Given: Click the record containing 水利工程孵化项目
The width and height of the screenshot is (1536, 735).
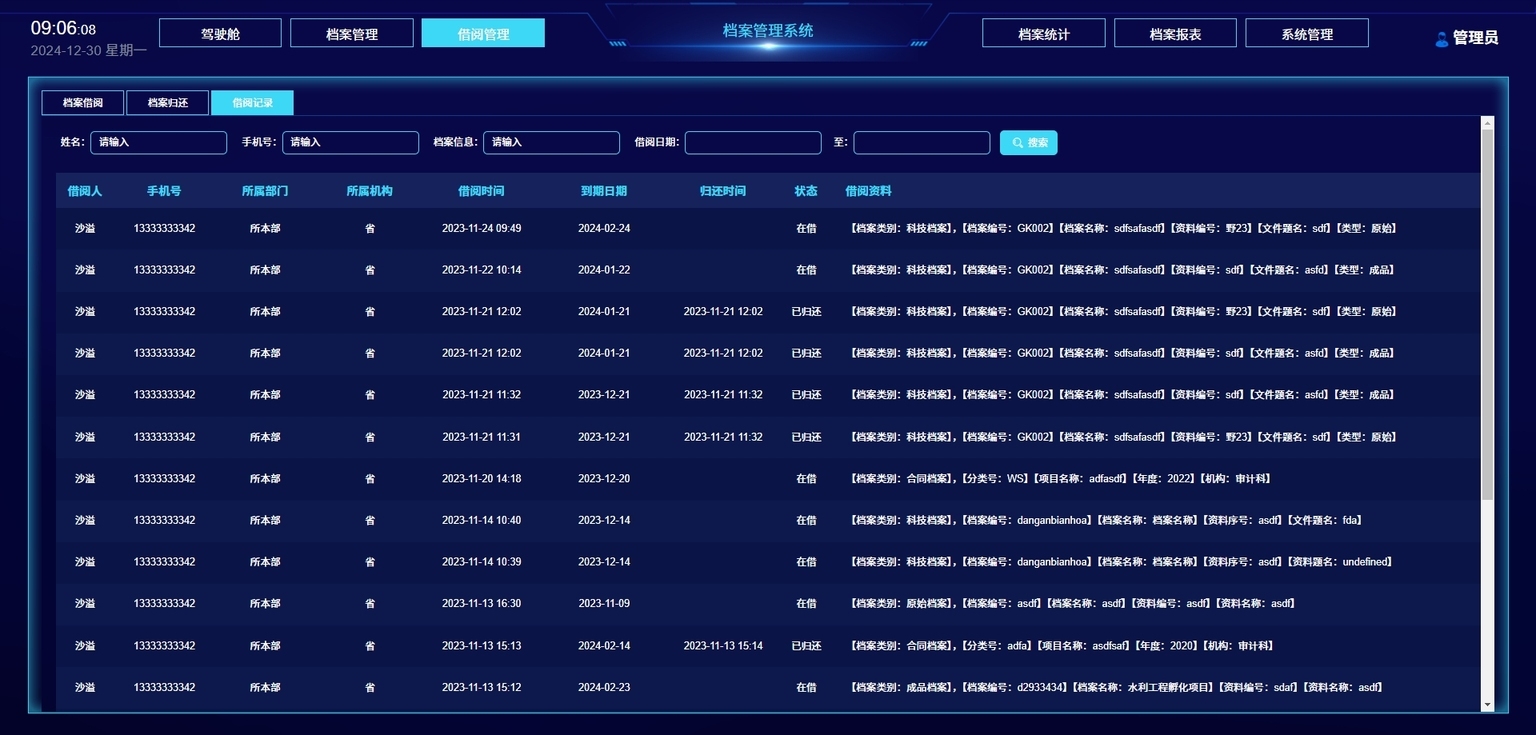Looking at the screenshot, I should point(768,688).
